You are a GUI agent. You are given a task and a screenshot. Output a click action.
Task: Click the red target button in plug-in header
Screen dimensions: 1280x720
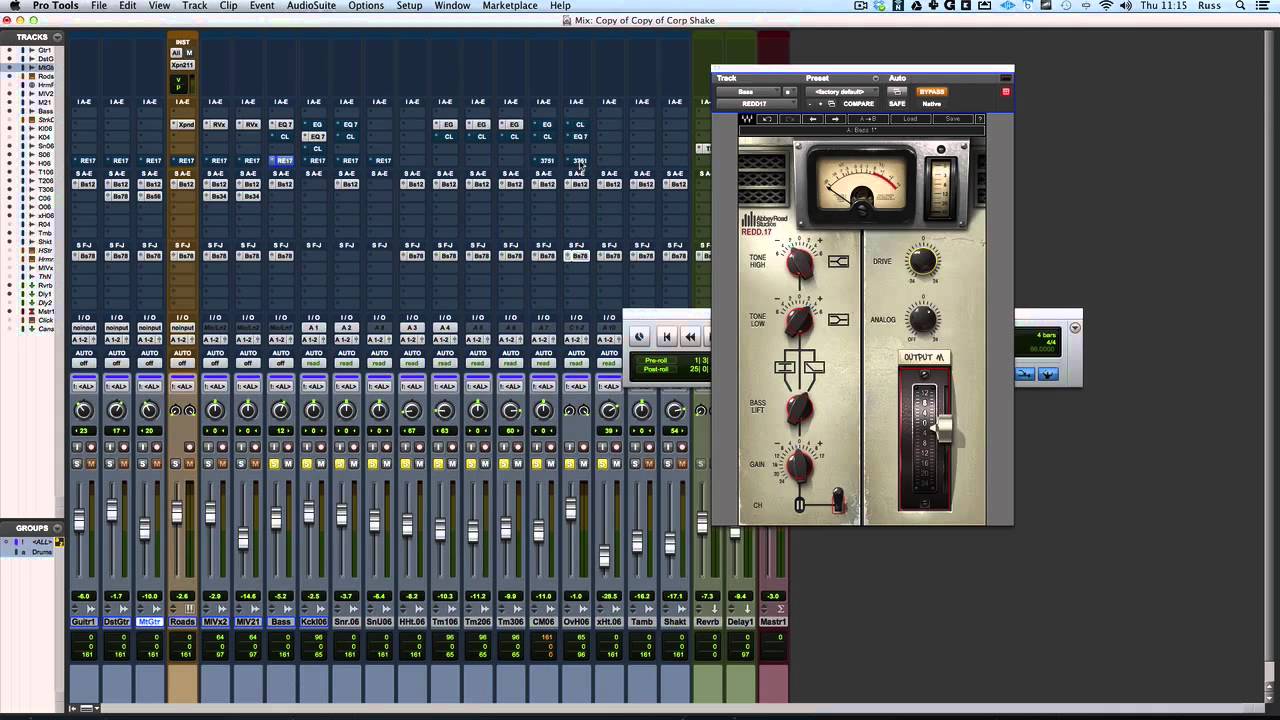pyautogui.click(x=1006, y=92)
